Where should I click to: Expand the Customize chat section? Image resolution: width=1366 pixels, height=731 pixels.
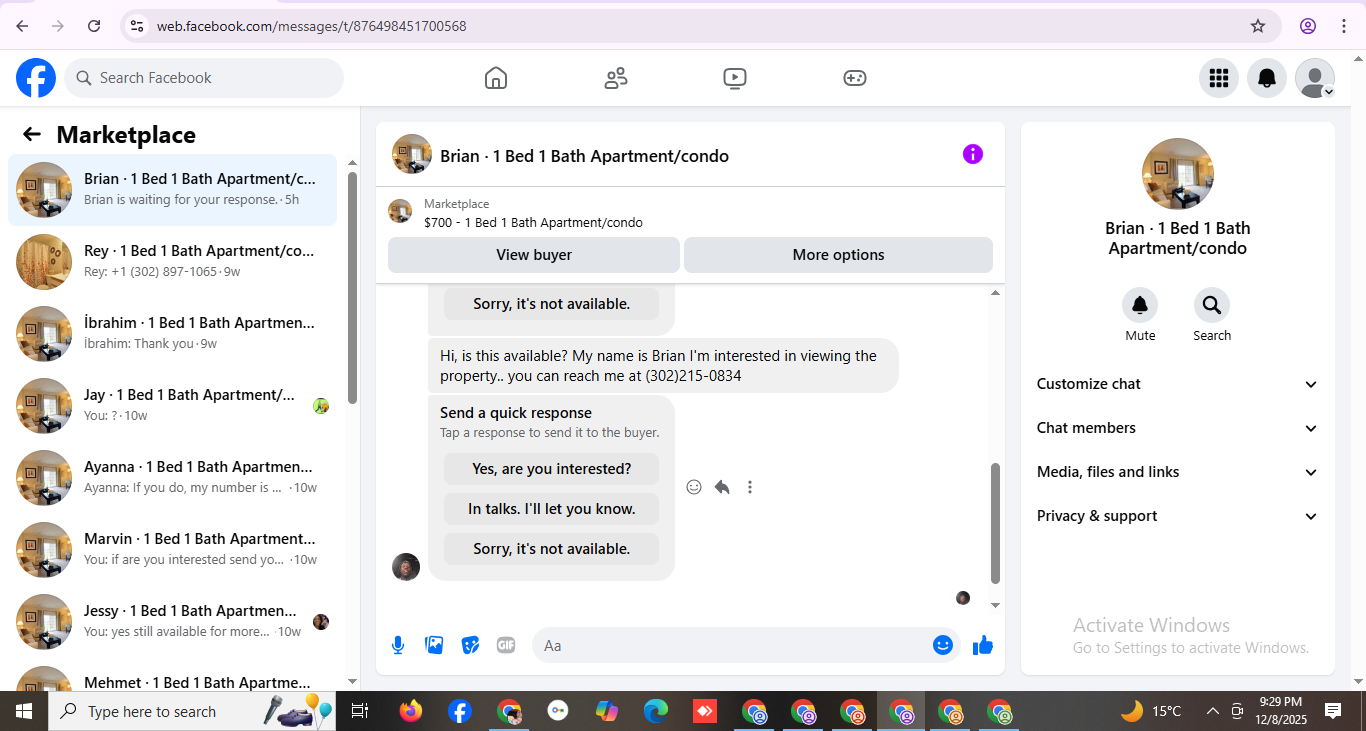(x=1178, y=384)
